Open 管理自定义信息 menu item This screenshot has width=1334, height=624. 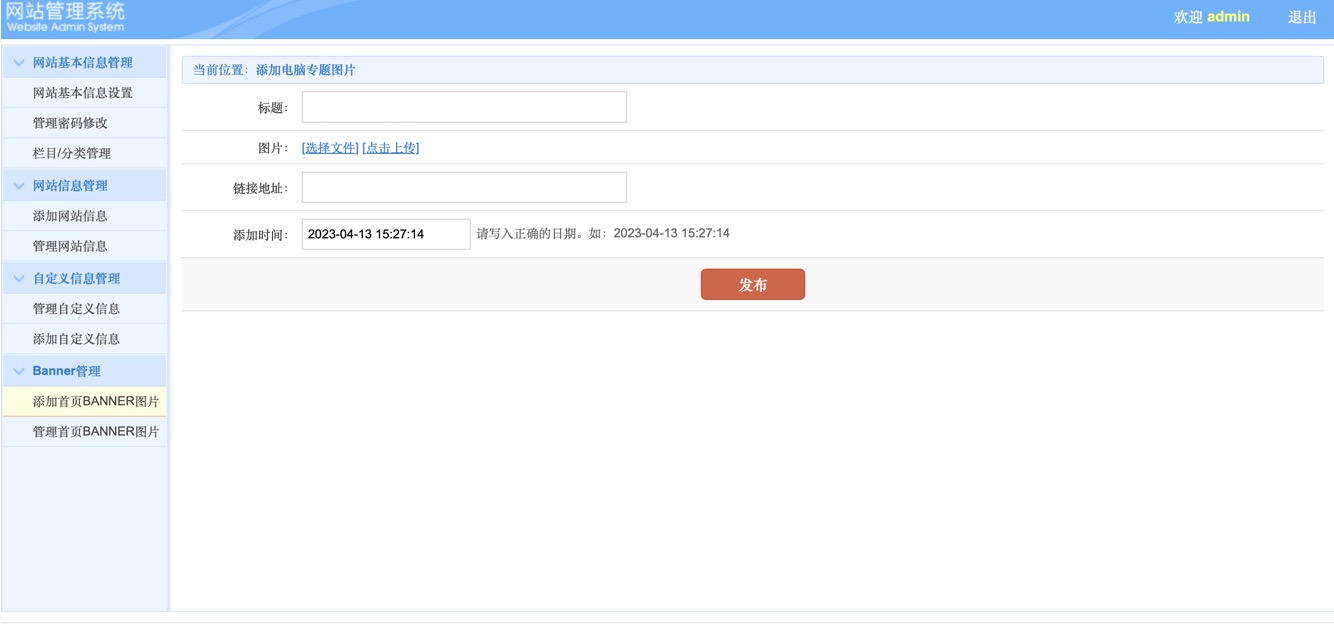76,309
